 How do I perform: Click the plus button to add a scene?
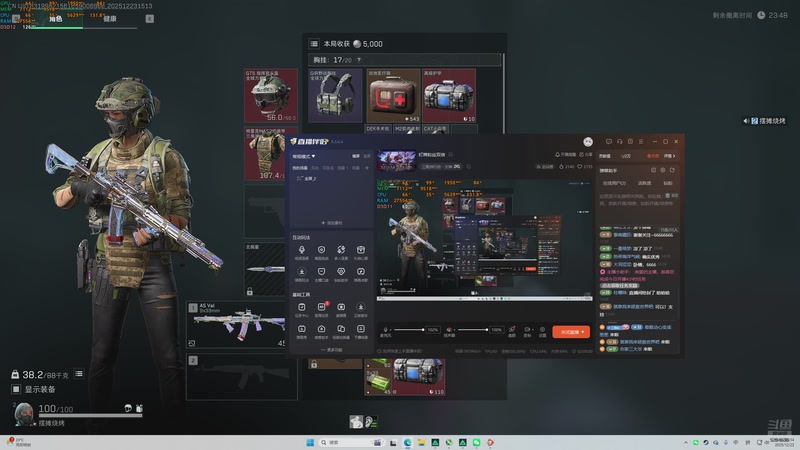[x=366, y=168]
